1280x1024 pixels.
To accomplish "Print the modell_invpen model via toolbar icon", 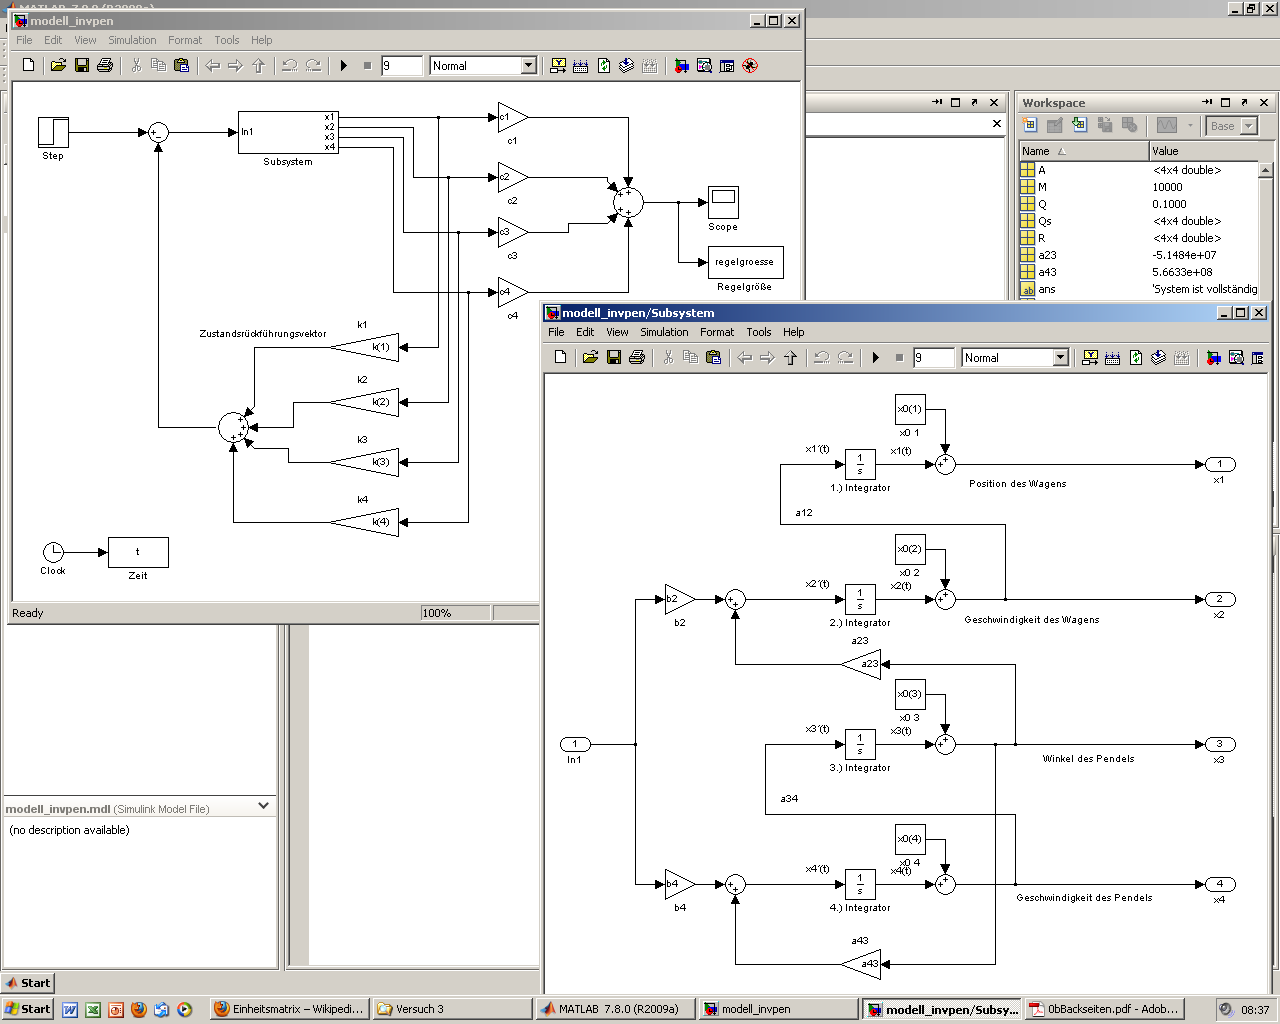I will point(105,65).
